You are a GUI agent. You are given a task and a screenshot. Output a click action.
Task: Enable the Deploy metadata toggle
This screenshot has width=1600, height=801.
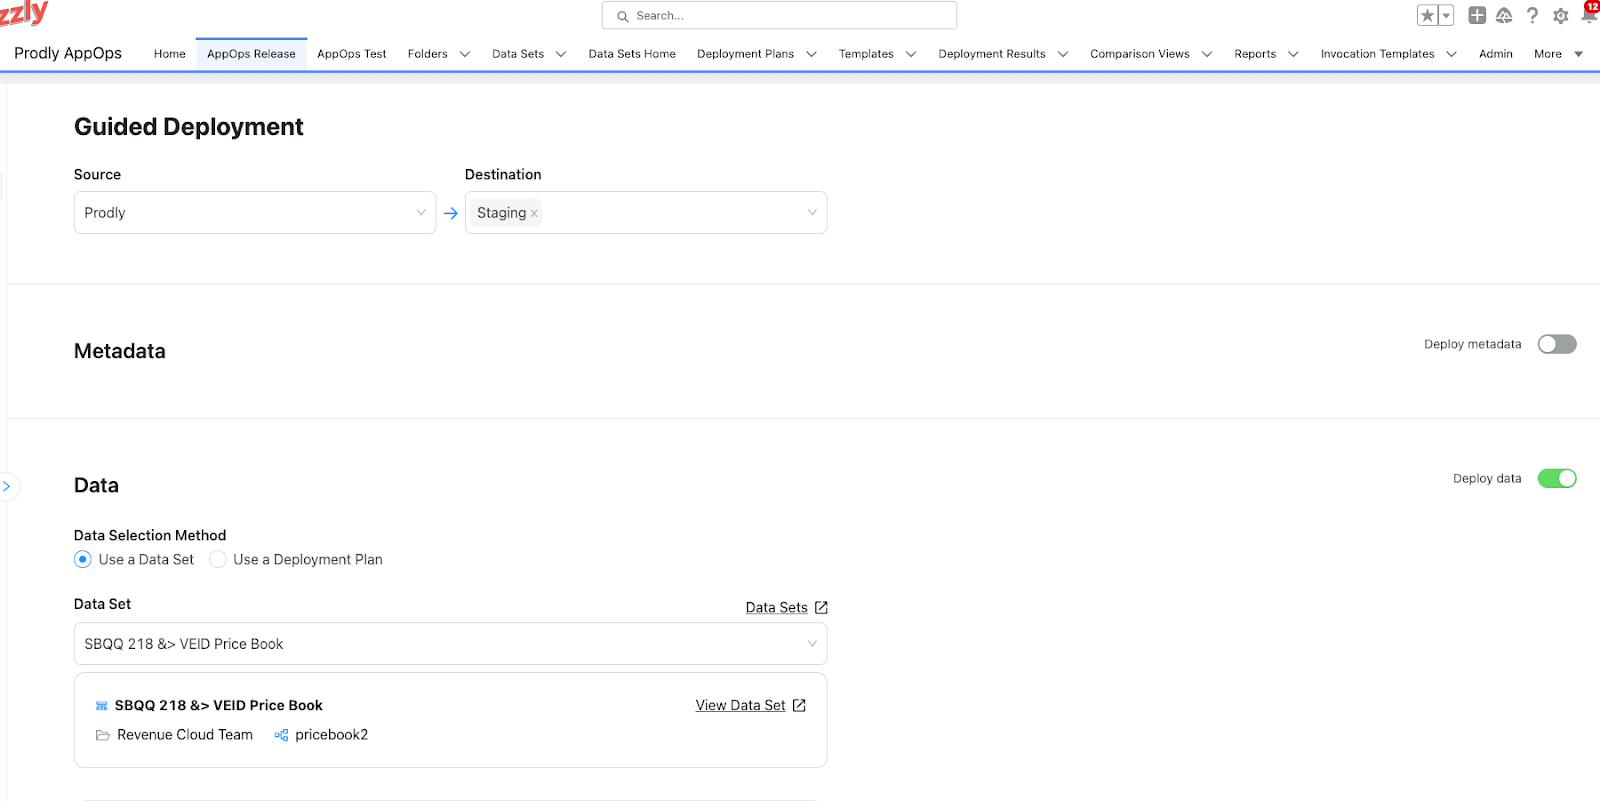pos(1557,344)
